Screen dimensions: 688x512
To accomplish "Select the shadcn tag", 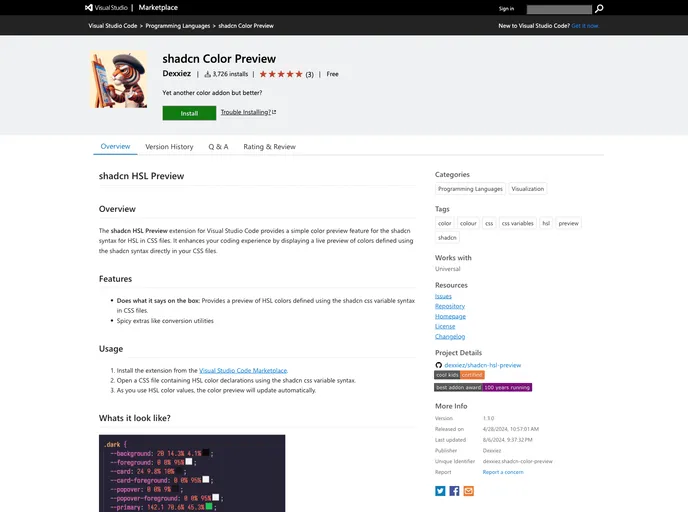I will coord(447,238).
